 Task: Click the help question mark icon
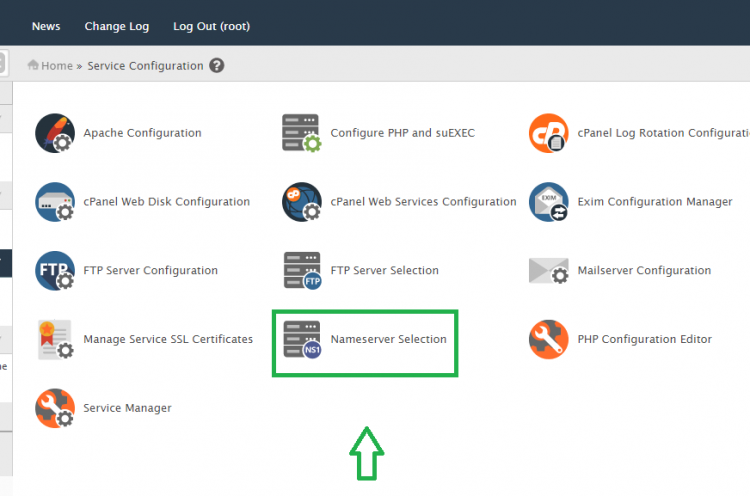[x=217, y=66]
